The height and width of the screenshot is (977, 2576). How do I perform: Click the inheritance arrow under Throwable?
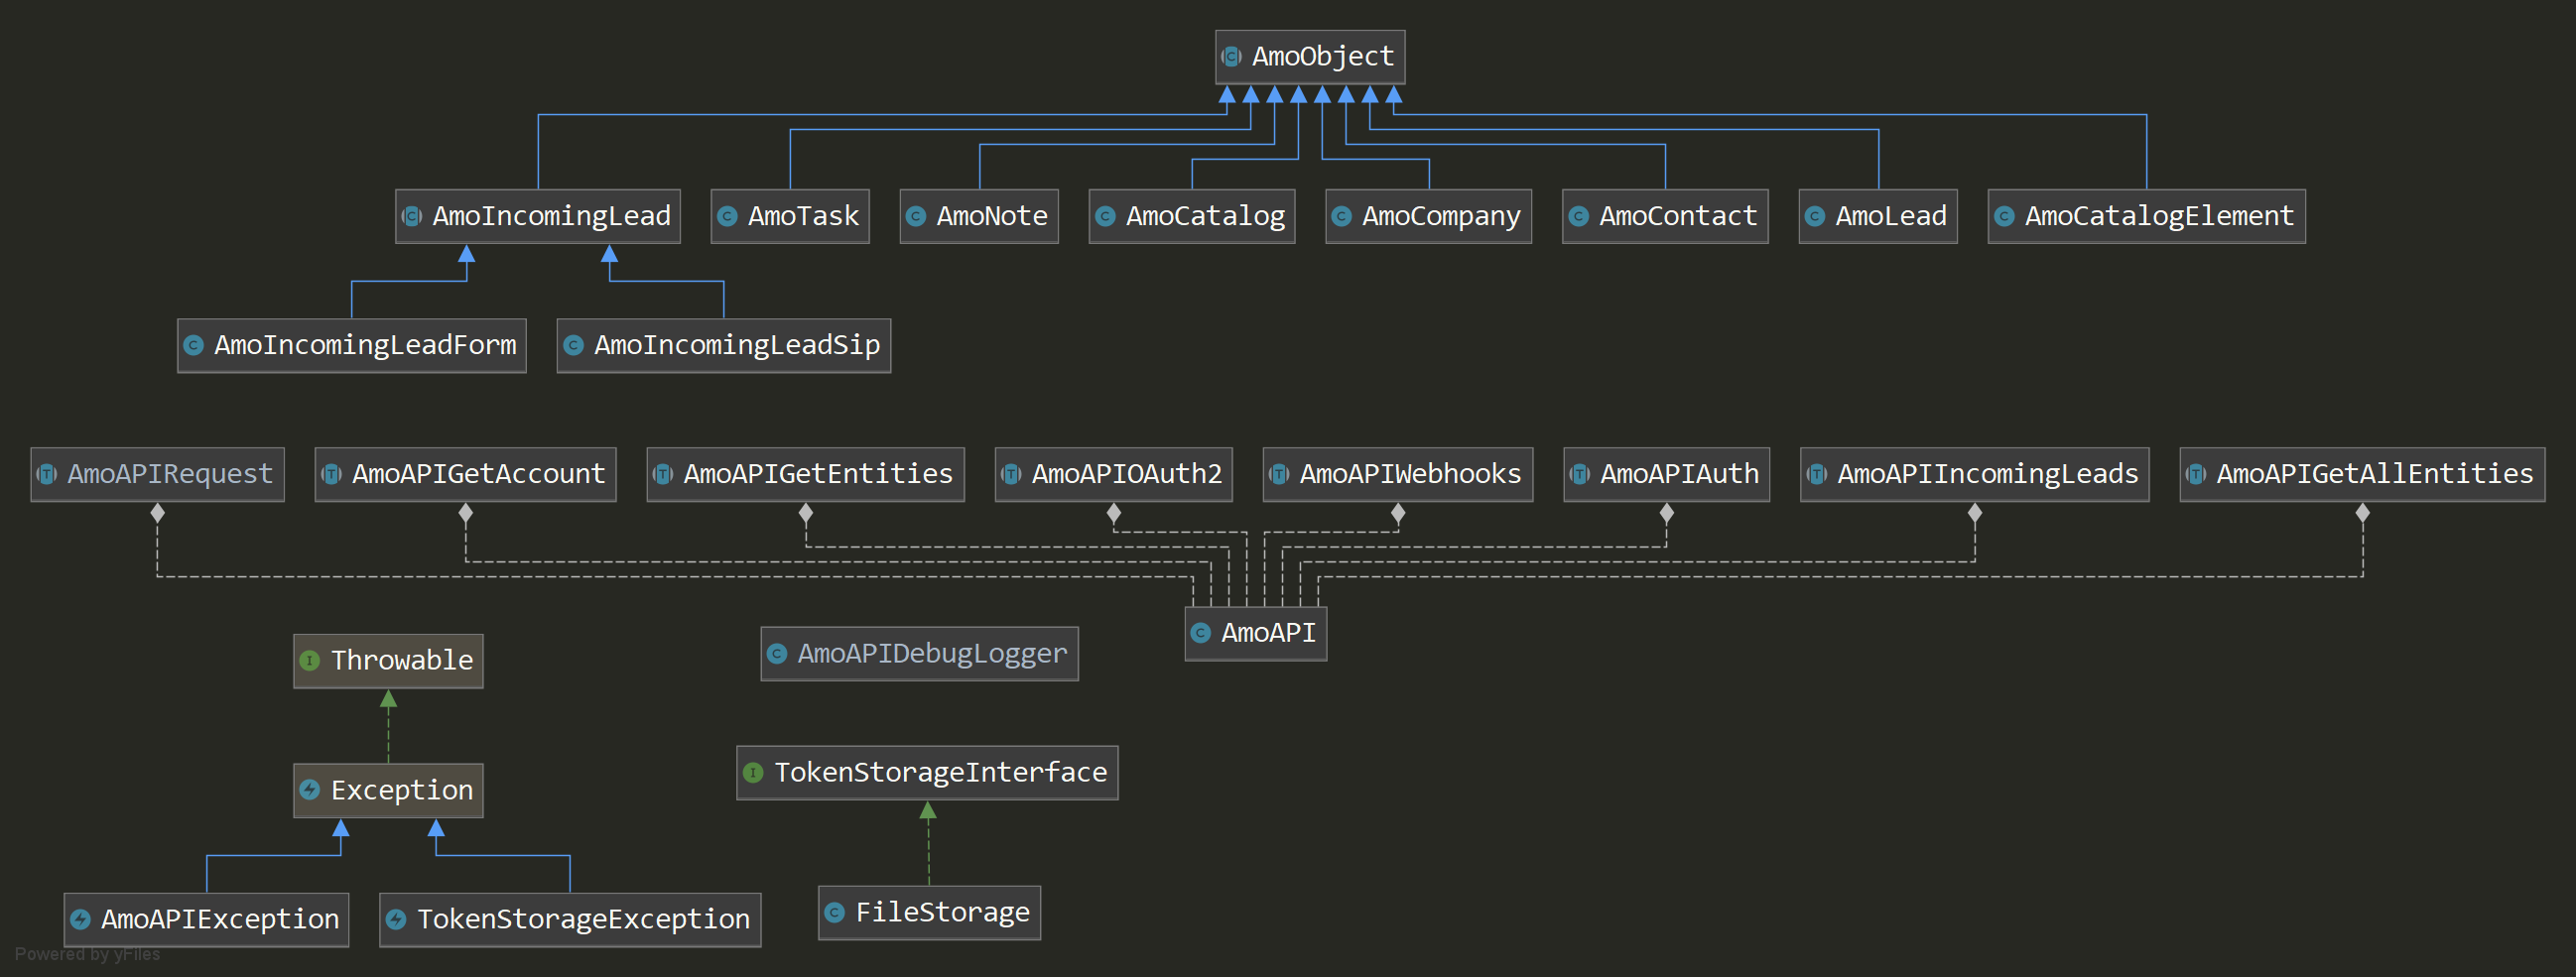(388, 699)
